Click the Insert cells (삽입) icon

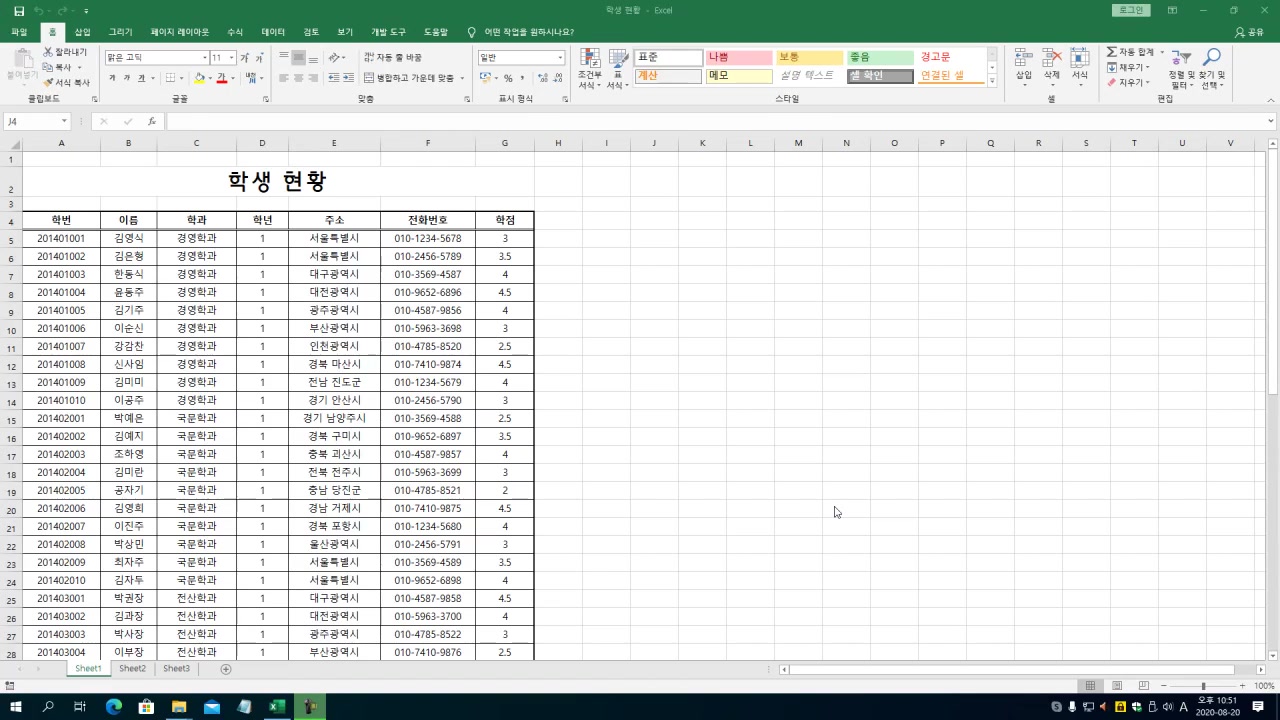point(1023,60)
